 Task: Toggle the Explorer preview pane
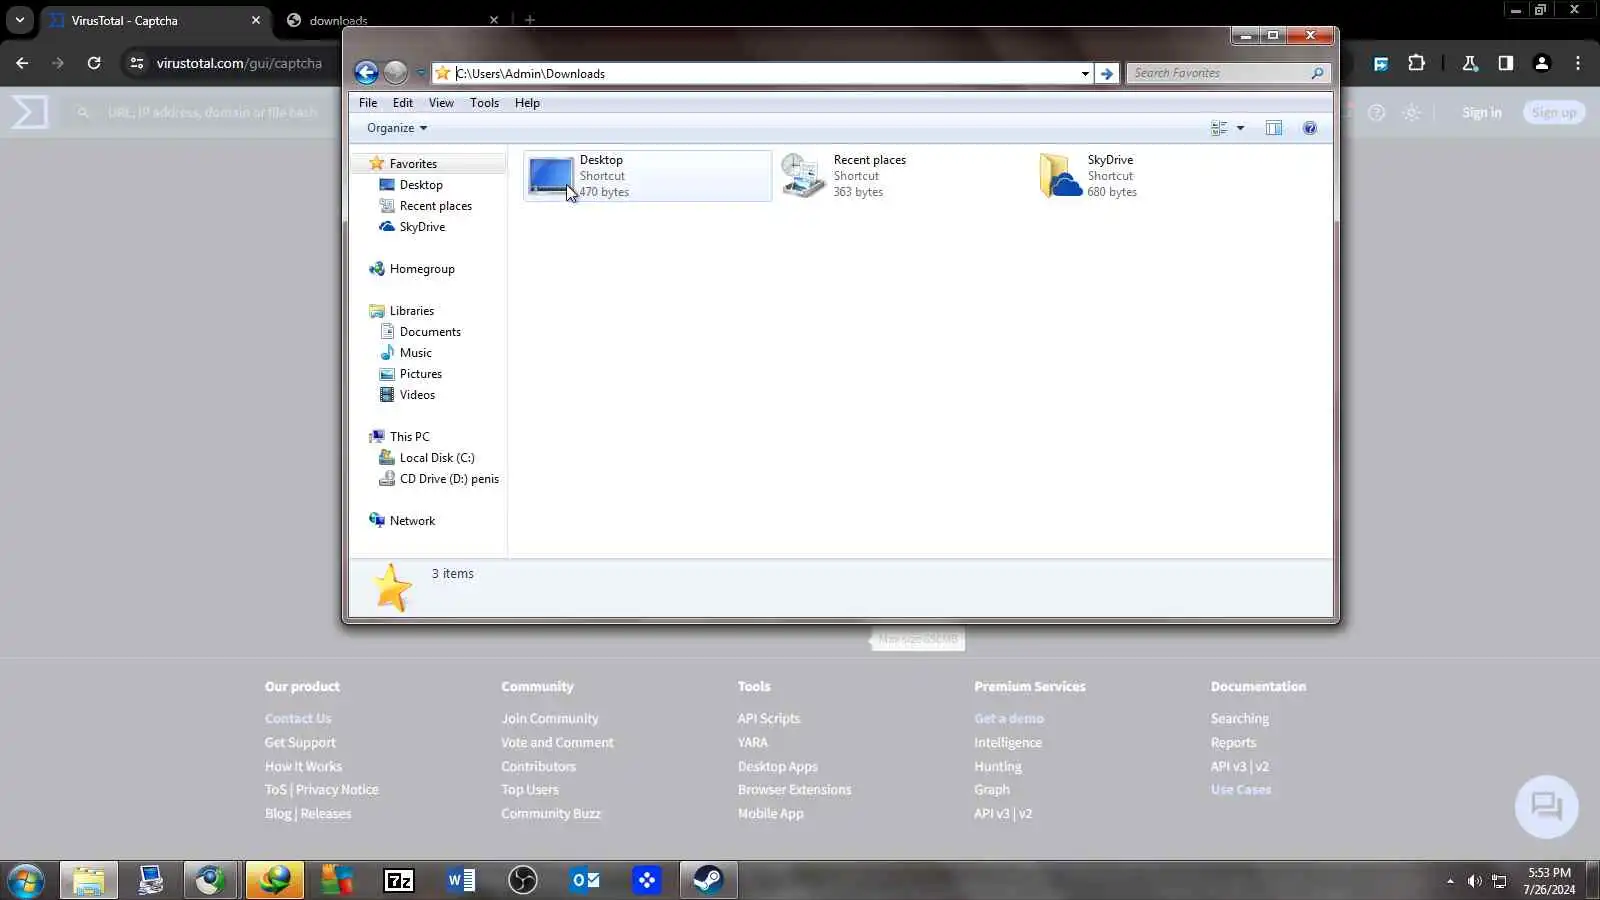coord(1273,128)
